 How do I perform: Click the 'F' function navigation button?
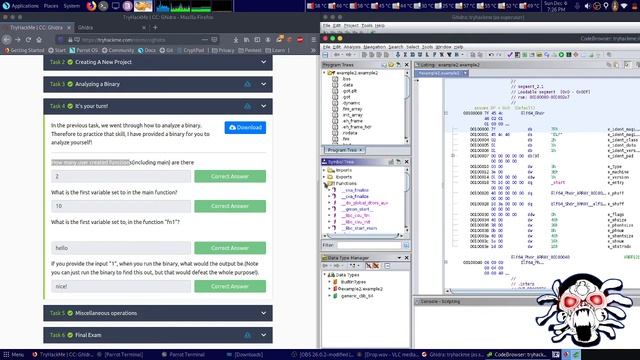point(435,55)
